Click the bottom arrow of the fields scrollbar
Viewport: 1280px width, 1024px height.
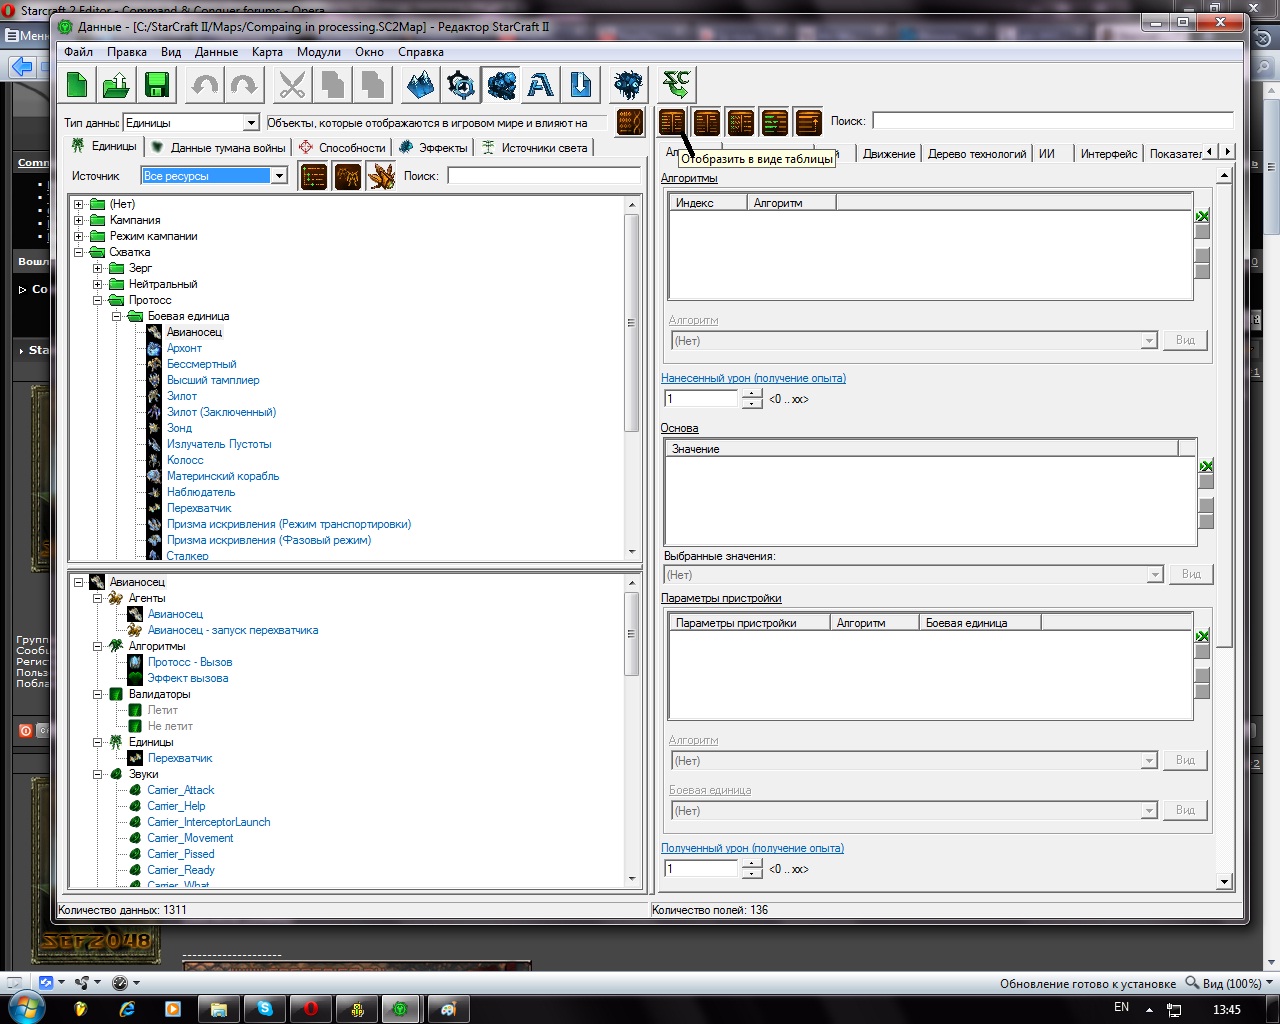point(1224,881)
